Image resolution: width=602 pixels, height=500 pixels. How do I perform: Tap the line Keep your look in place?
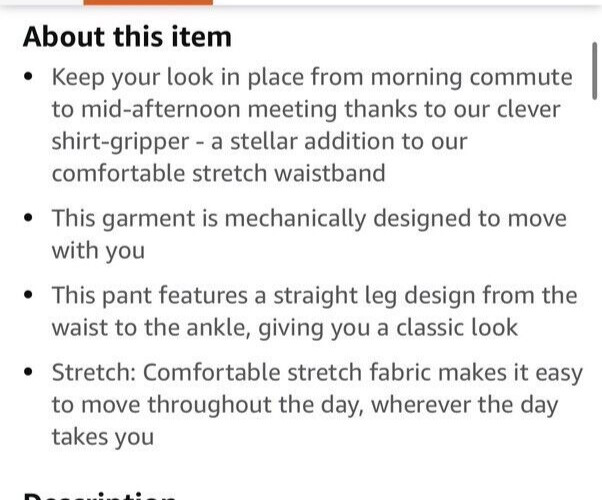tap(312, 77)
